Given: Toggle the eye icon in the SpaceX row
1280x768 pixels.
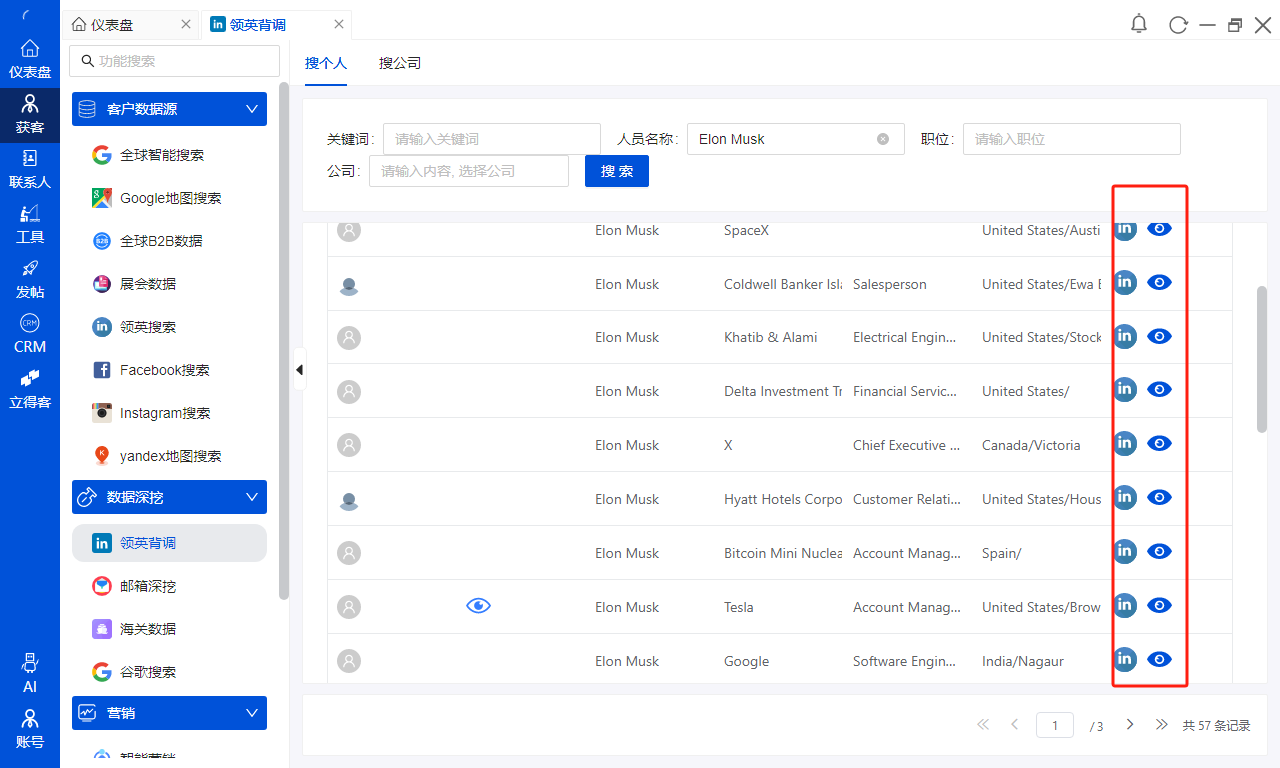Looking at the screenshot, I should (x=1159, y=229).
